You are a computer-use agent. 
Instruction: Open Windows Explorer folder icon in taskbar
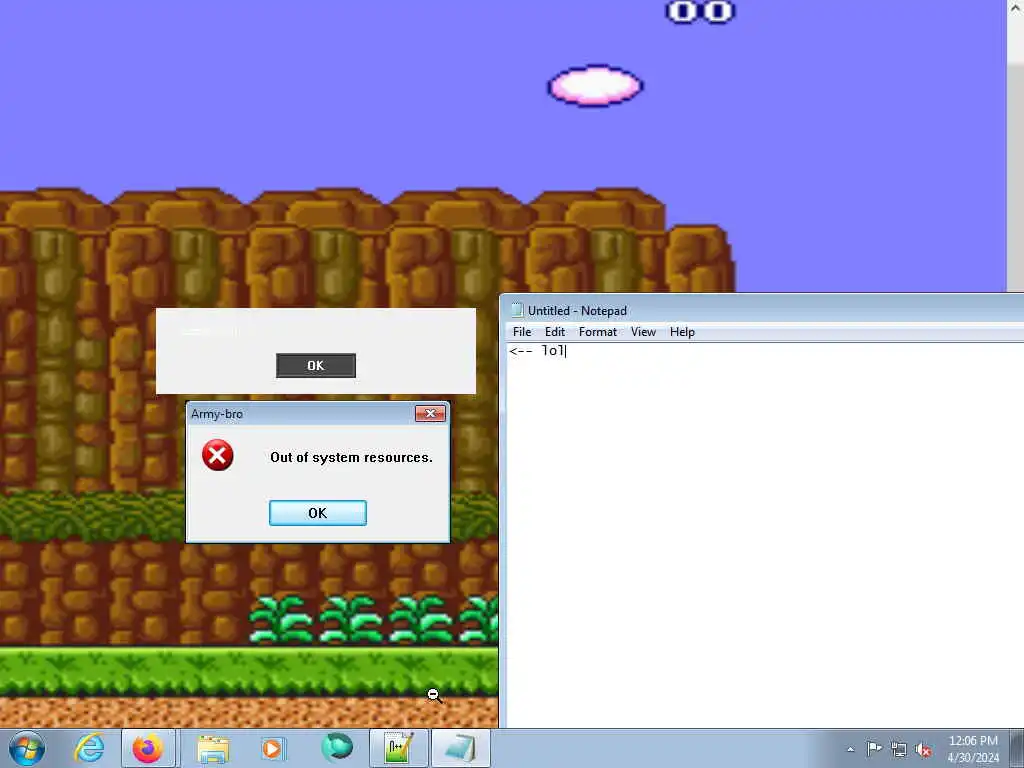click(x=213, y=749)
